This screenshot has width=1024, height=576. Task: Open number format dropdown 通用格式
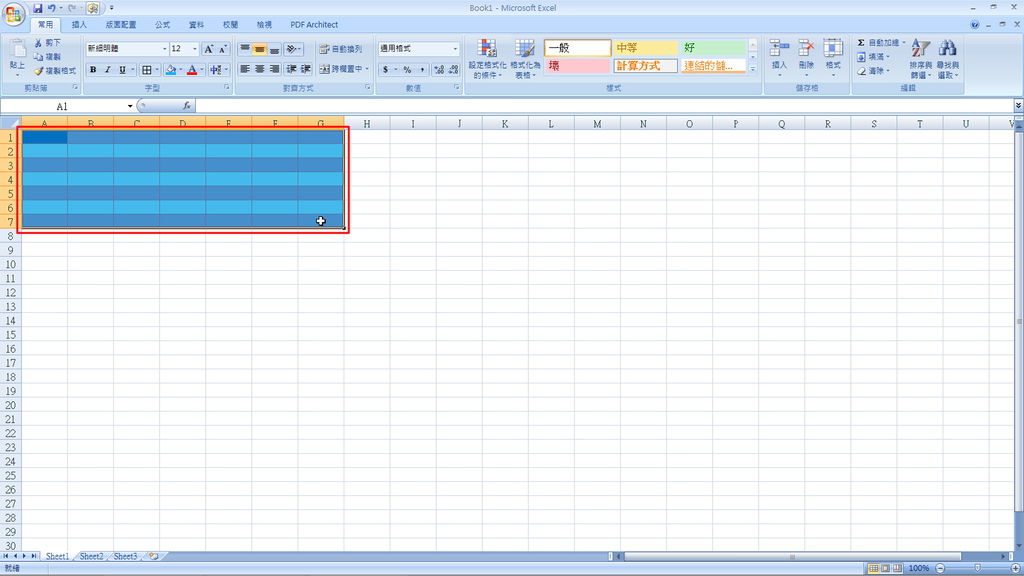pyautogui.click(x=455, y=49)
